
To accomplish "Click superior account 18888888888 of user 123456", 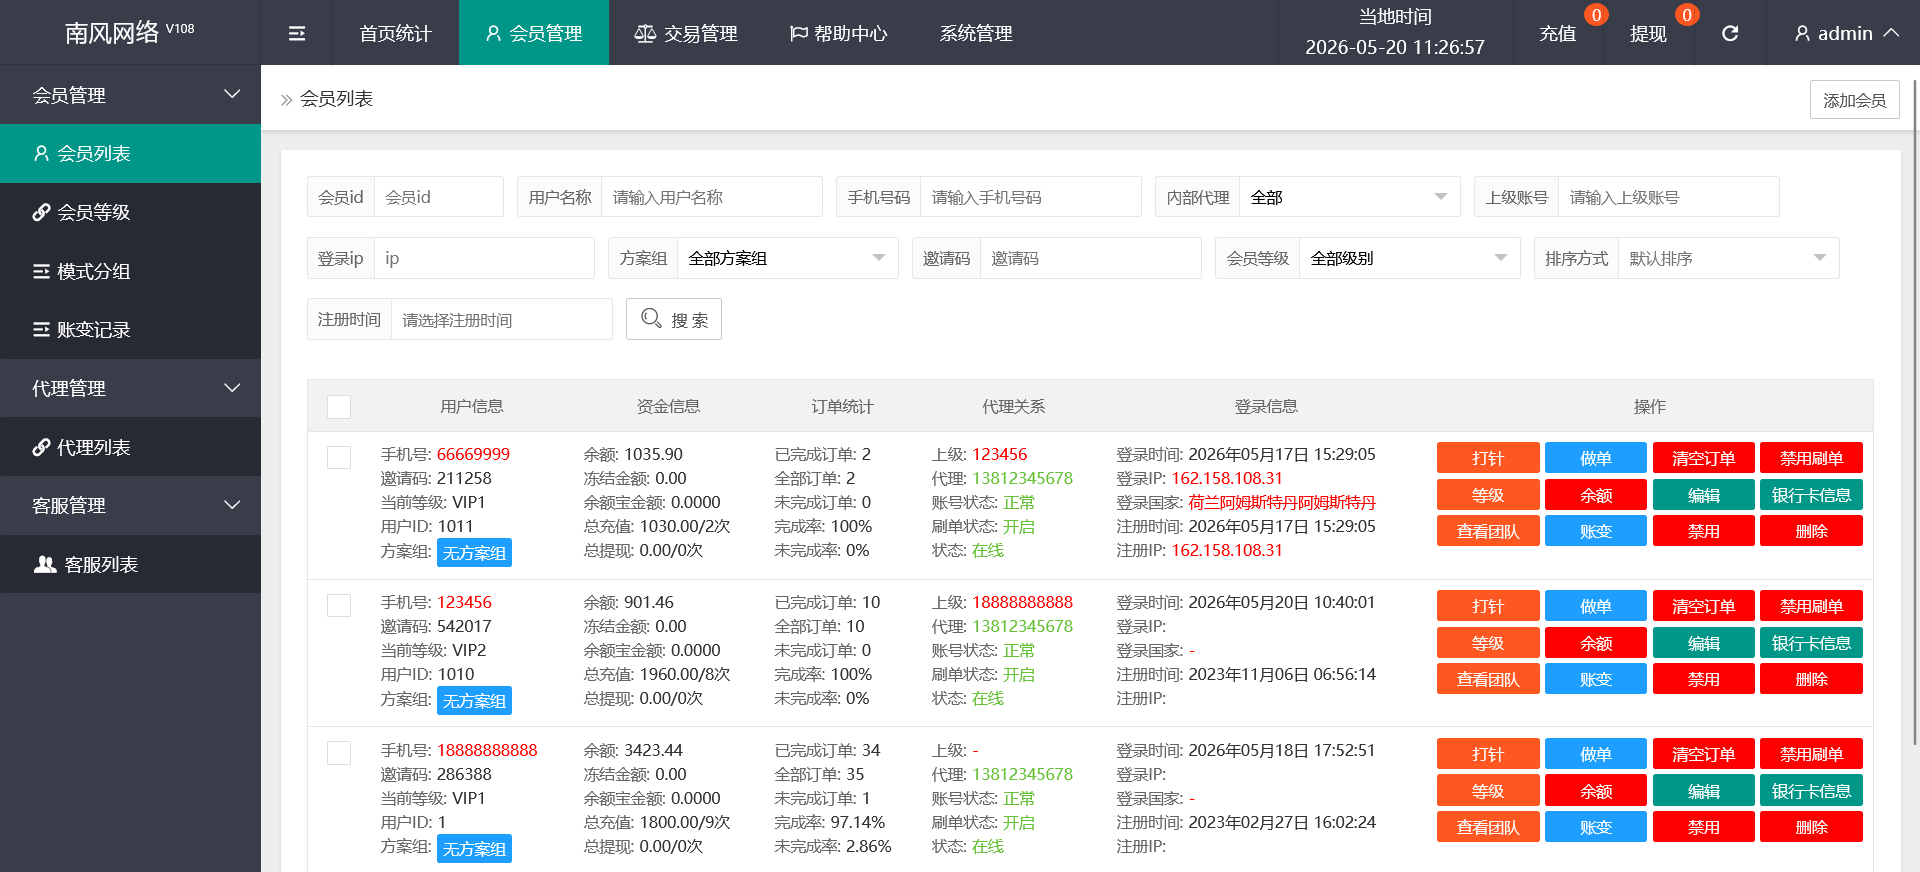I will (x=1022, y=602).
